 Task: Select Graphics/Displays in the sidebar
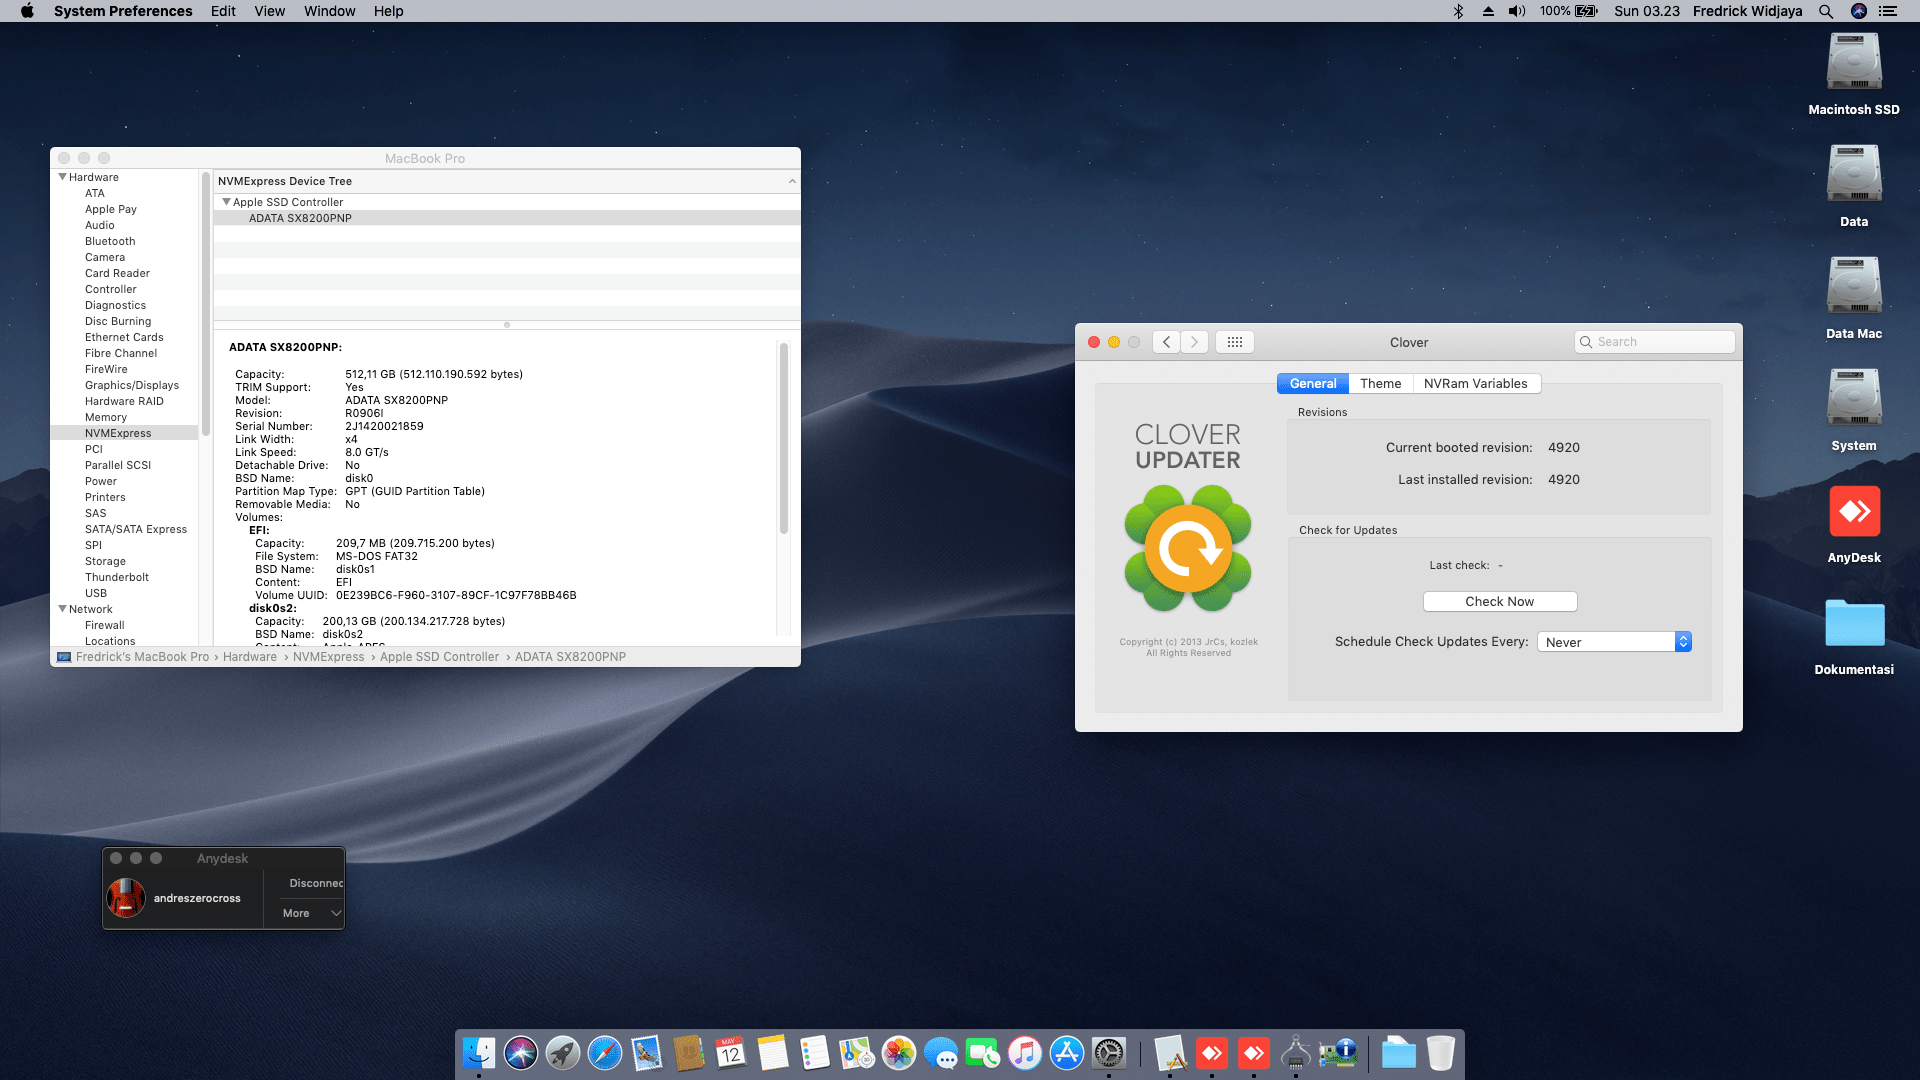coord(132,385)
